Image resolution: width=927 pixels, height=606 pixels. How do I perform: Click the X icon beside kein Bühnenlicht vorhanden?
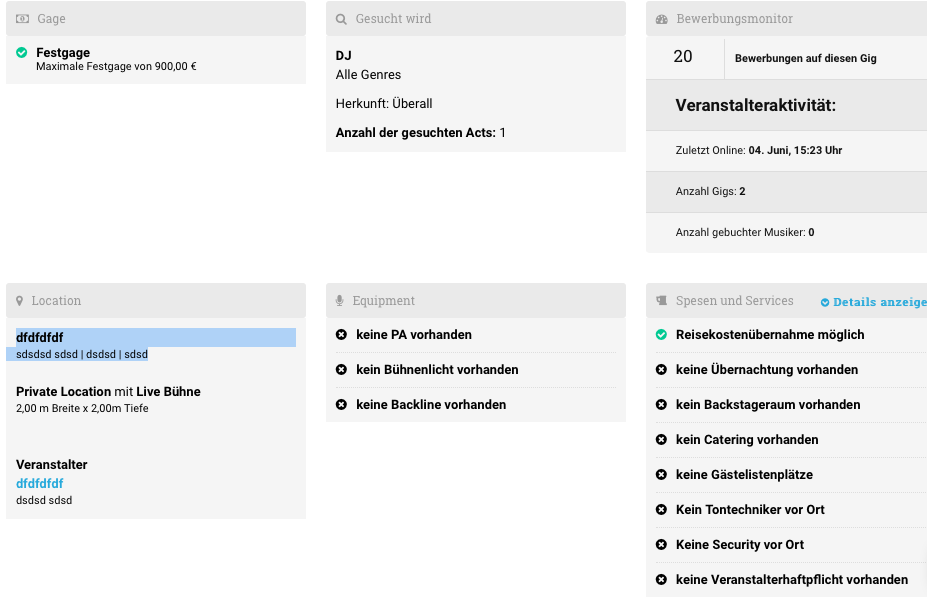(x=341, y=370)
